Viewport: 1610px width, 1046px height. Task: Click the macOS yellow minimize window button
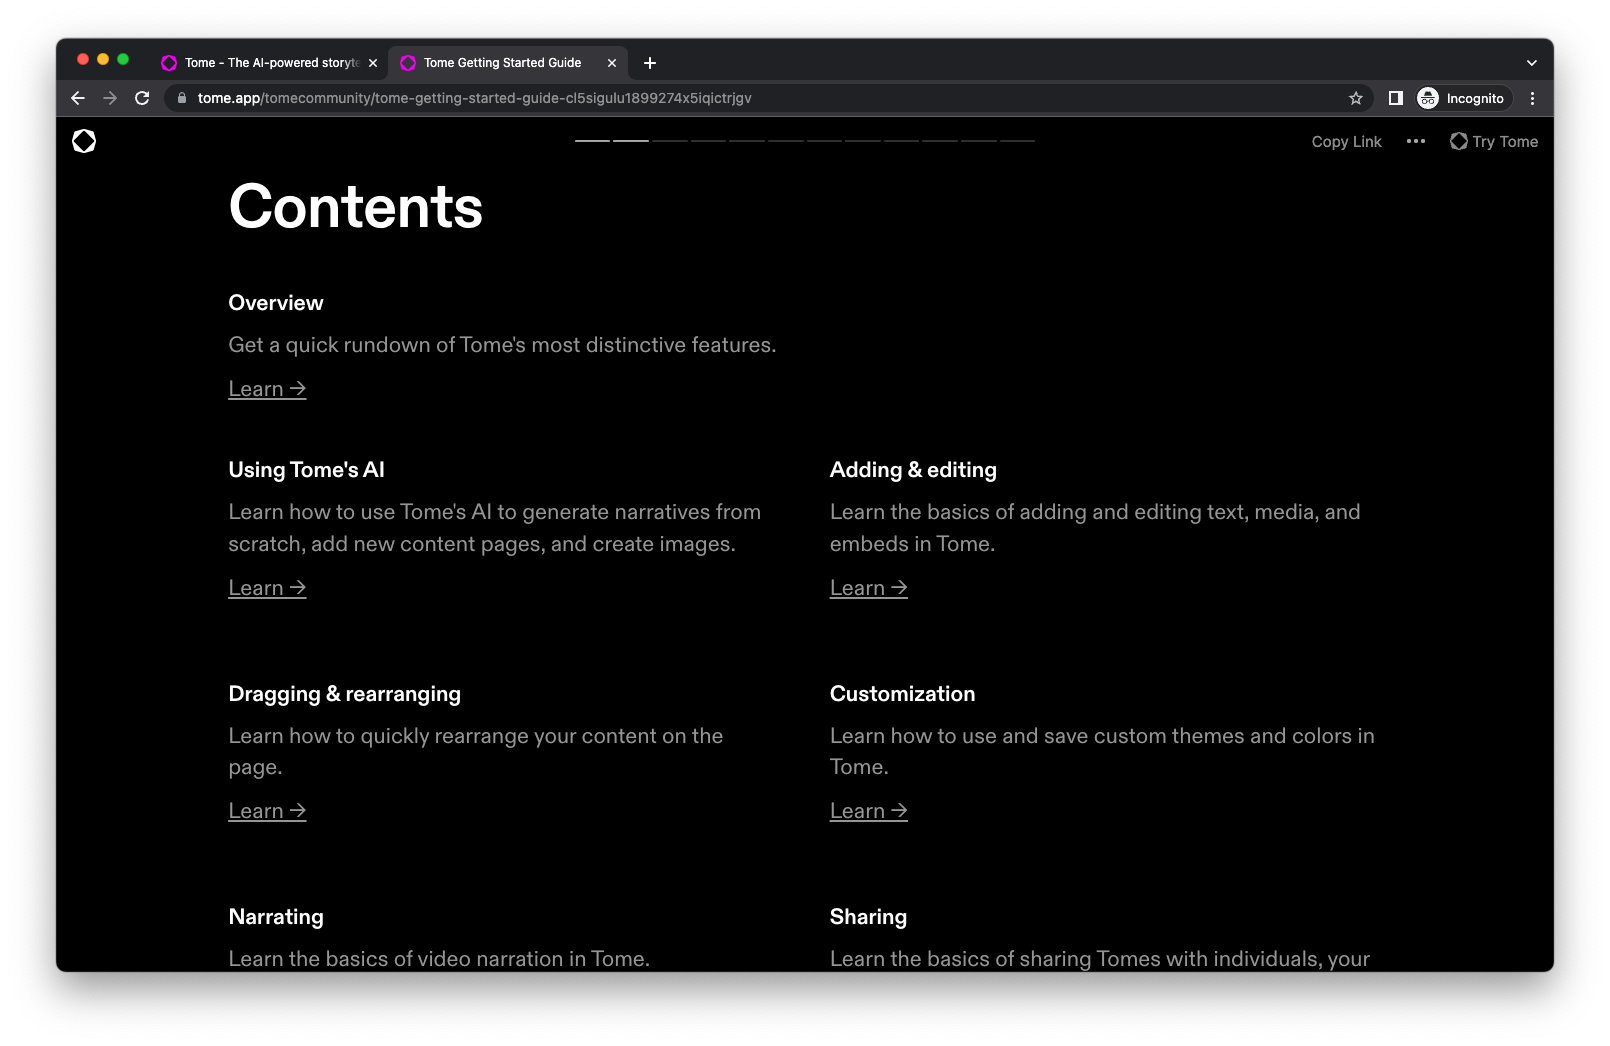pyautogui.click(x=103, y=59)
